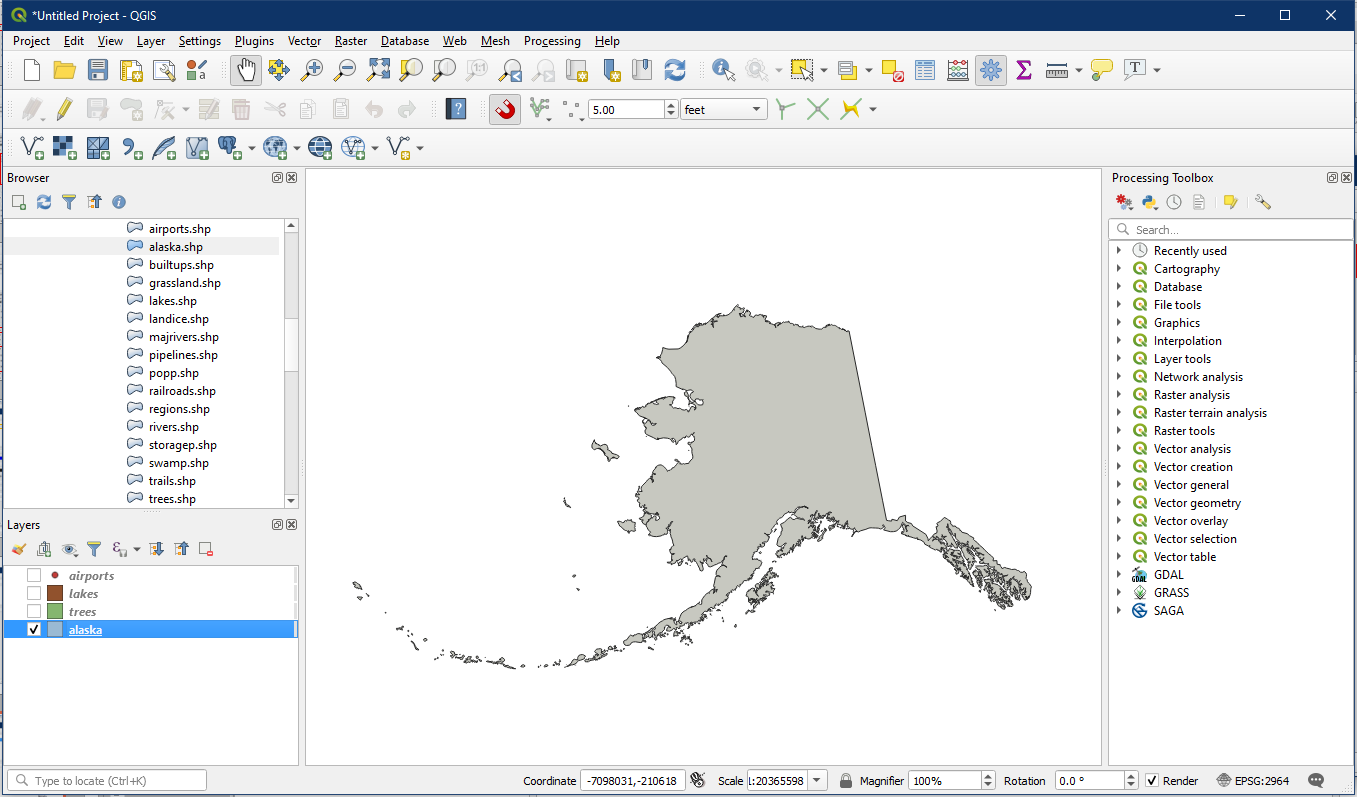
Task: Enable the airports layer checkbox
Action: [x=34, y=576]
